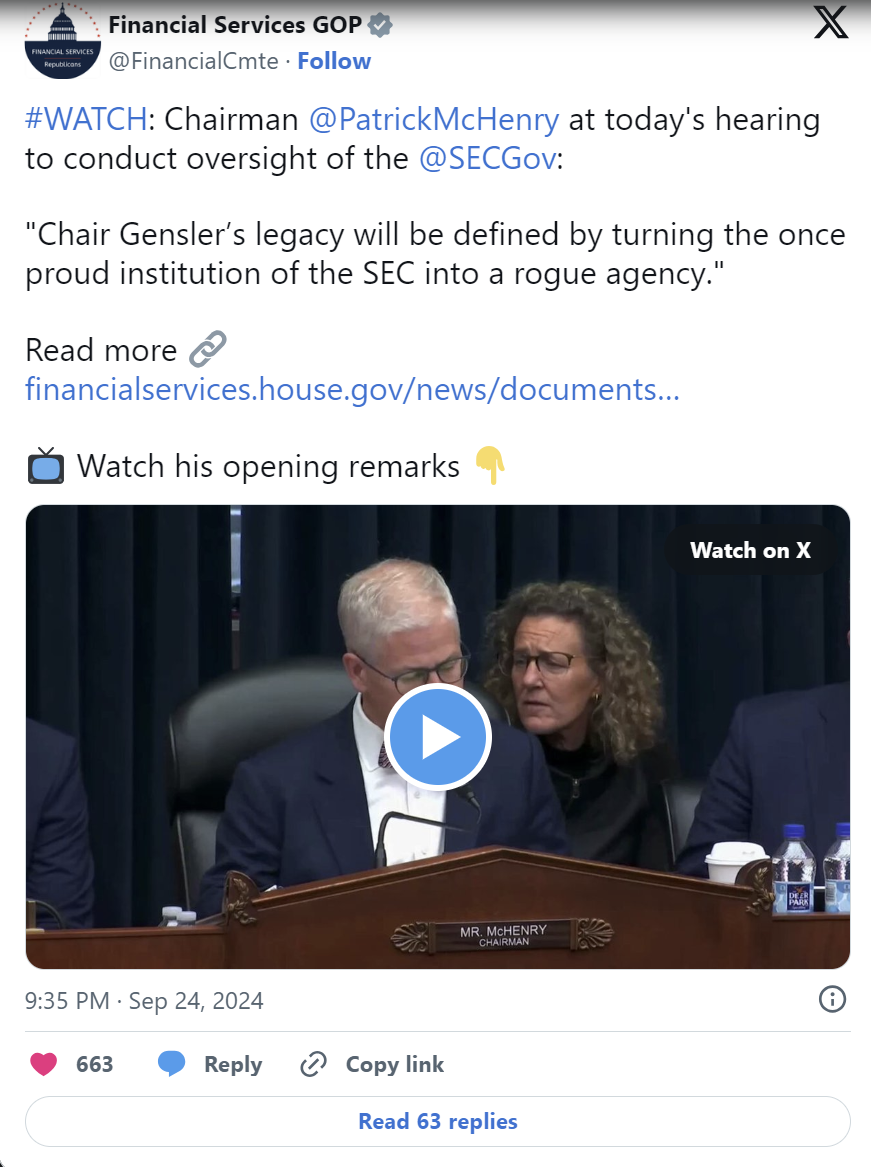The image size is (871, 1167).
Task: Click Read 63 replies button
Action: tap(438, 1121)
